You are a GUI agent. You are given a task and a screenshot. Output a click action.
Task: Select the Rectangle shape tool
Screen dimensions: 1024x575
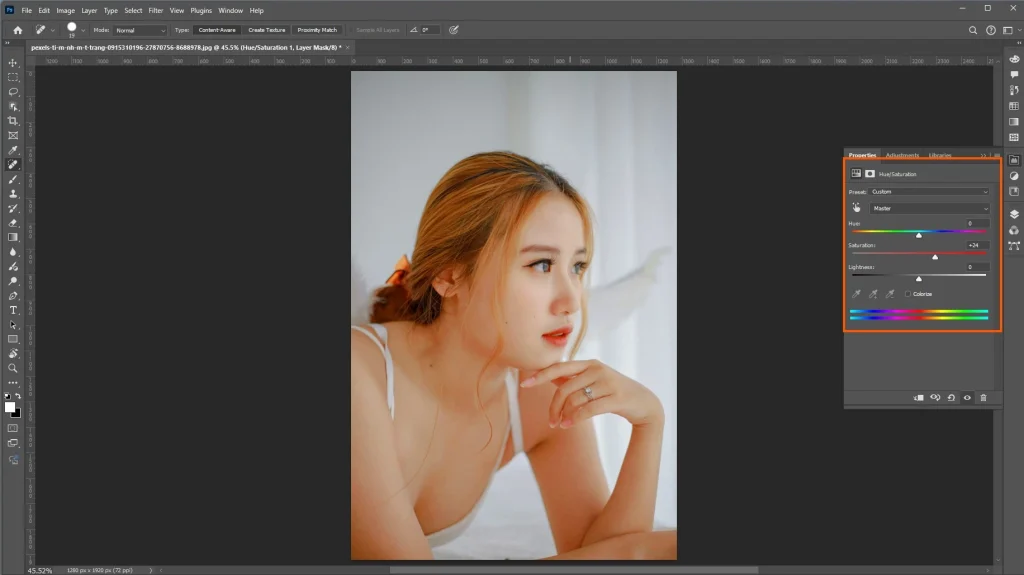point(13,339)
